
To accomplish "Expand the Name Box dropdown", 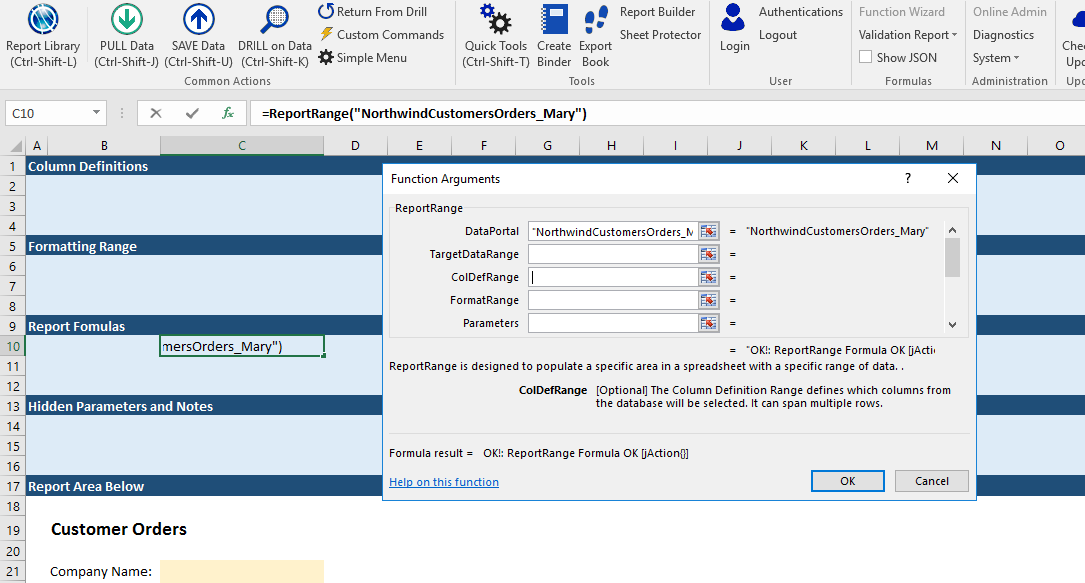I will 96,113.
